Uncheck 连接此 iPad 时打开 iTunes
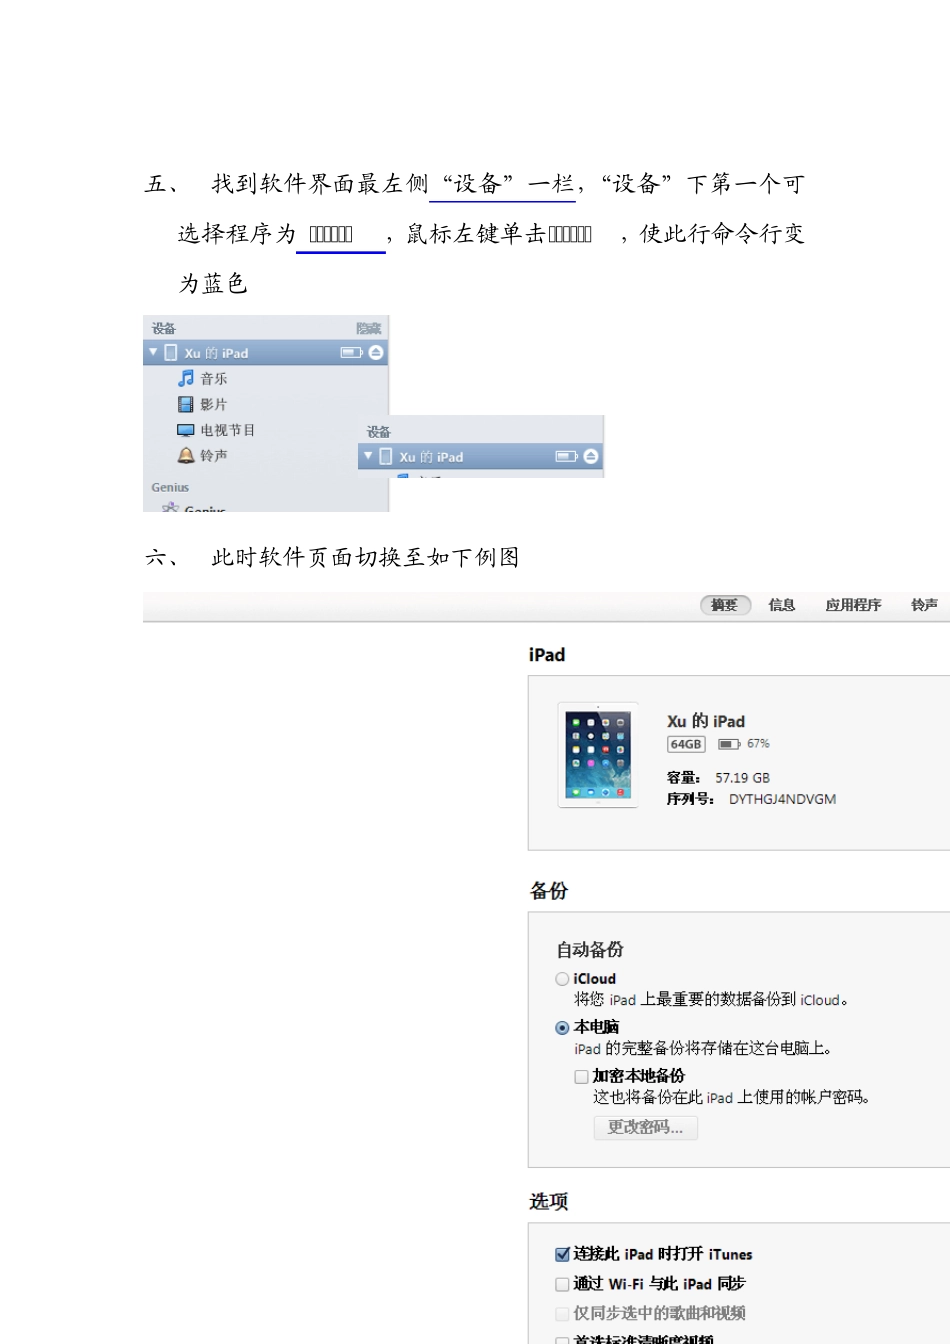 click(562, 1254)
